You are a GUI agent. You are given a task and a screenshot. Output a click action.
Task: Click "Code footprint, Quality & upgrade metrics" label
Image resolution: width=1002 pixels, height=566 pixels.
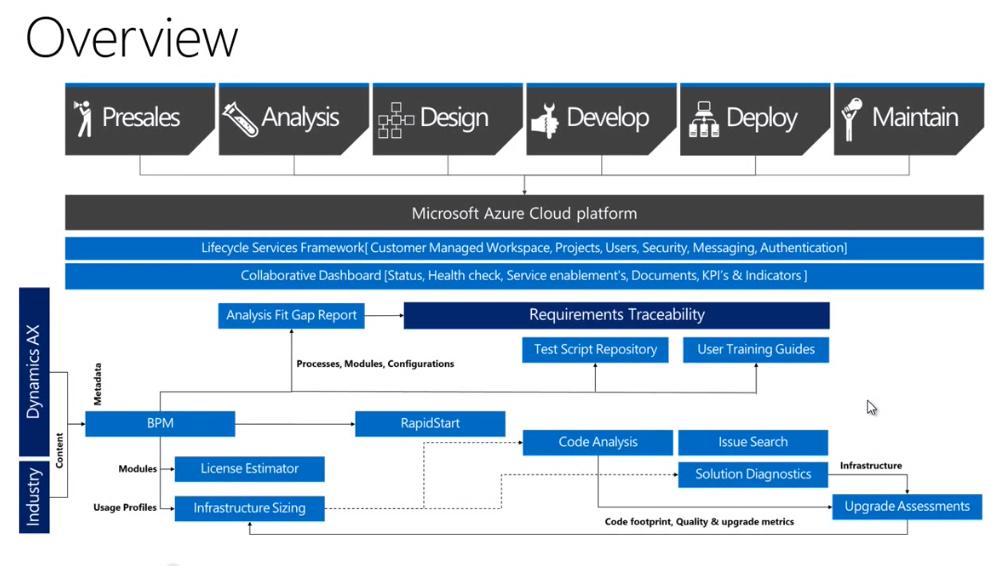(699, 522)
